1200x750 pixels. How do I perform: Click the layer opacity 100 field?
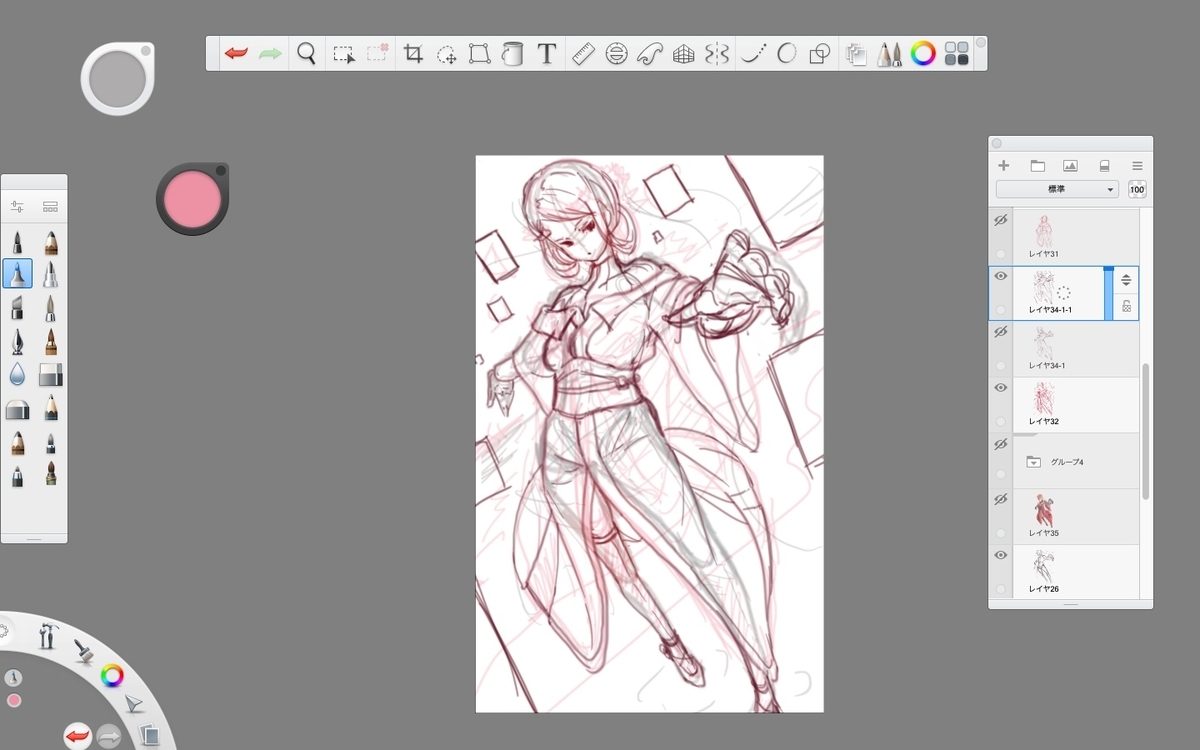[1137, 190]
